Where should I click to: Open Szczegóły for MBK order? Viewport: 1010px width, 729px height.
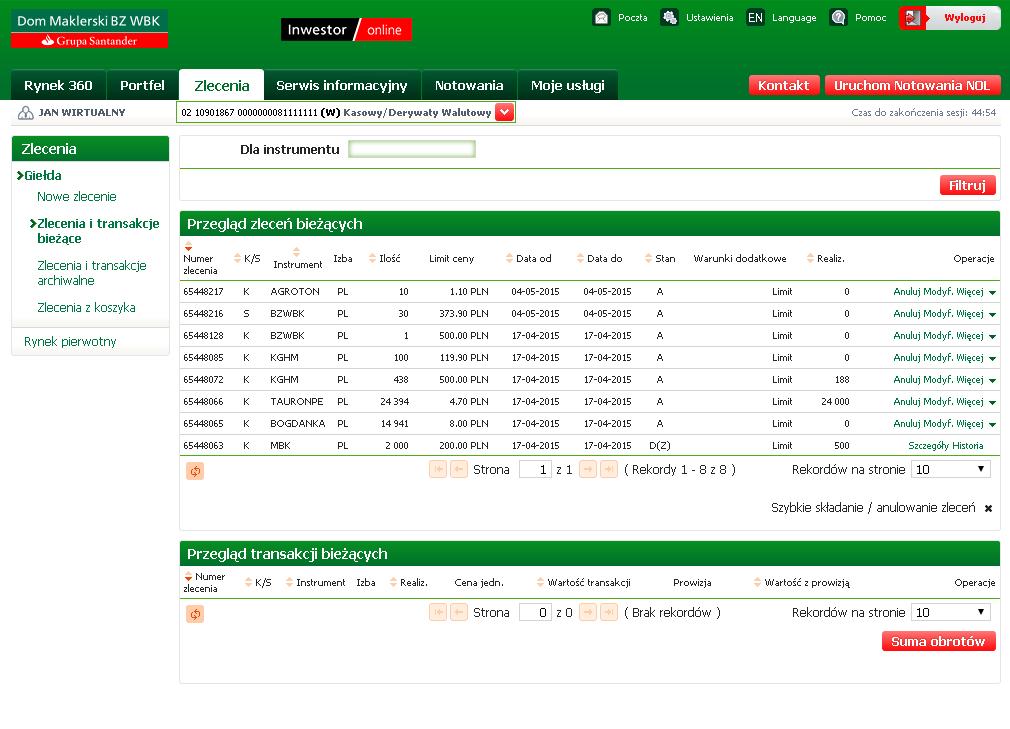pos(928,446)
